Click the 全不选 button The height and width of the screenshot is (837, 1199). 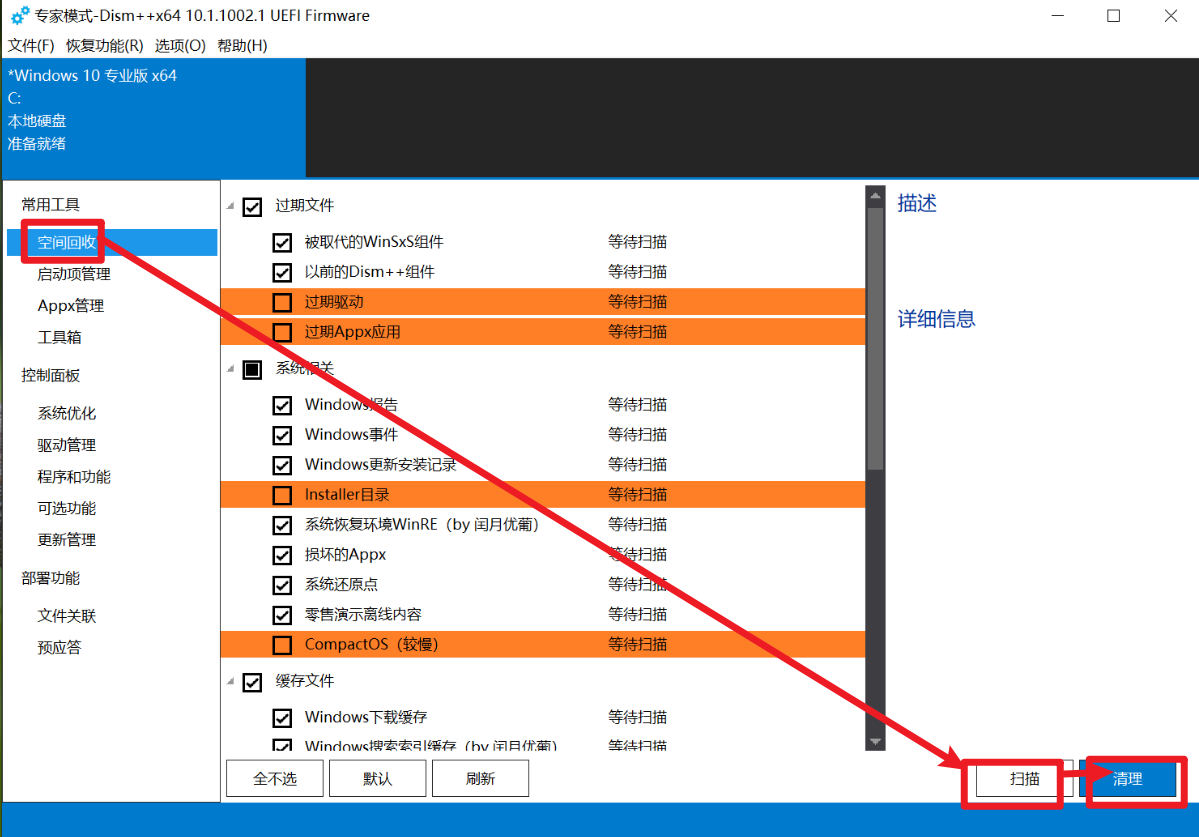[275, 779]
